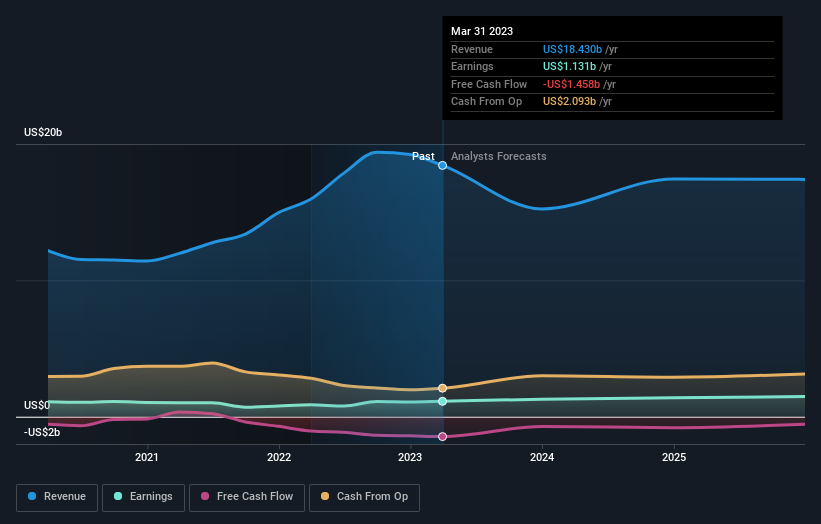
Task: Click the -US$1.458b free cash flow value
Action: (571, 84)
